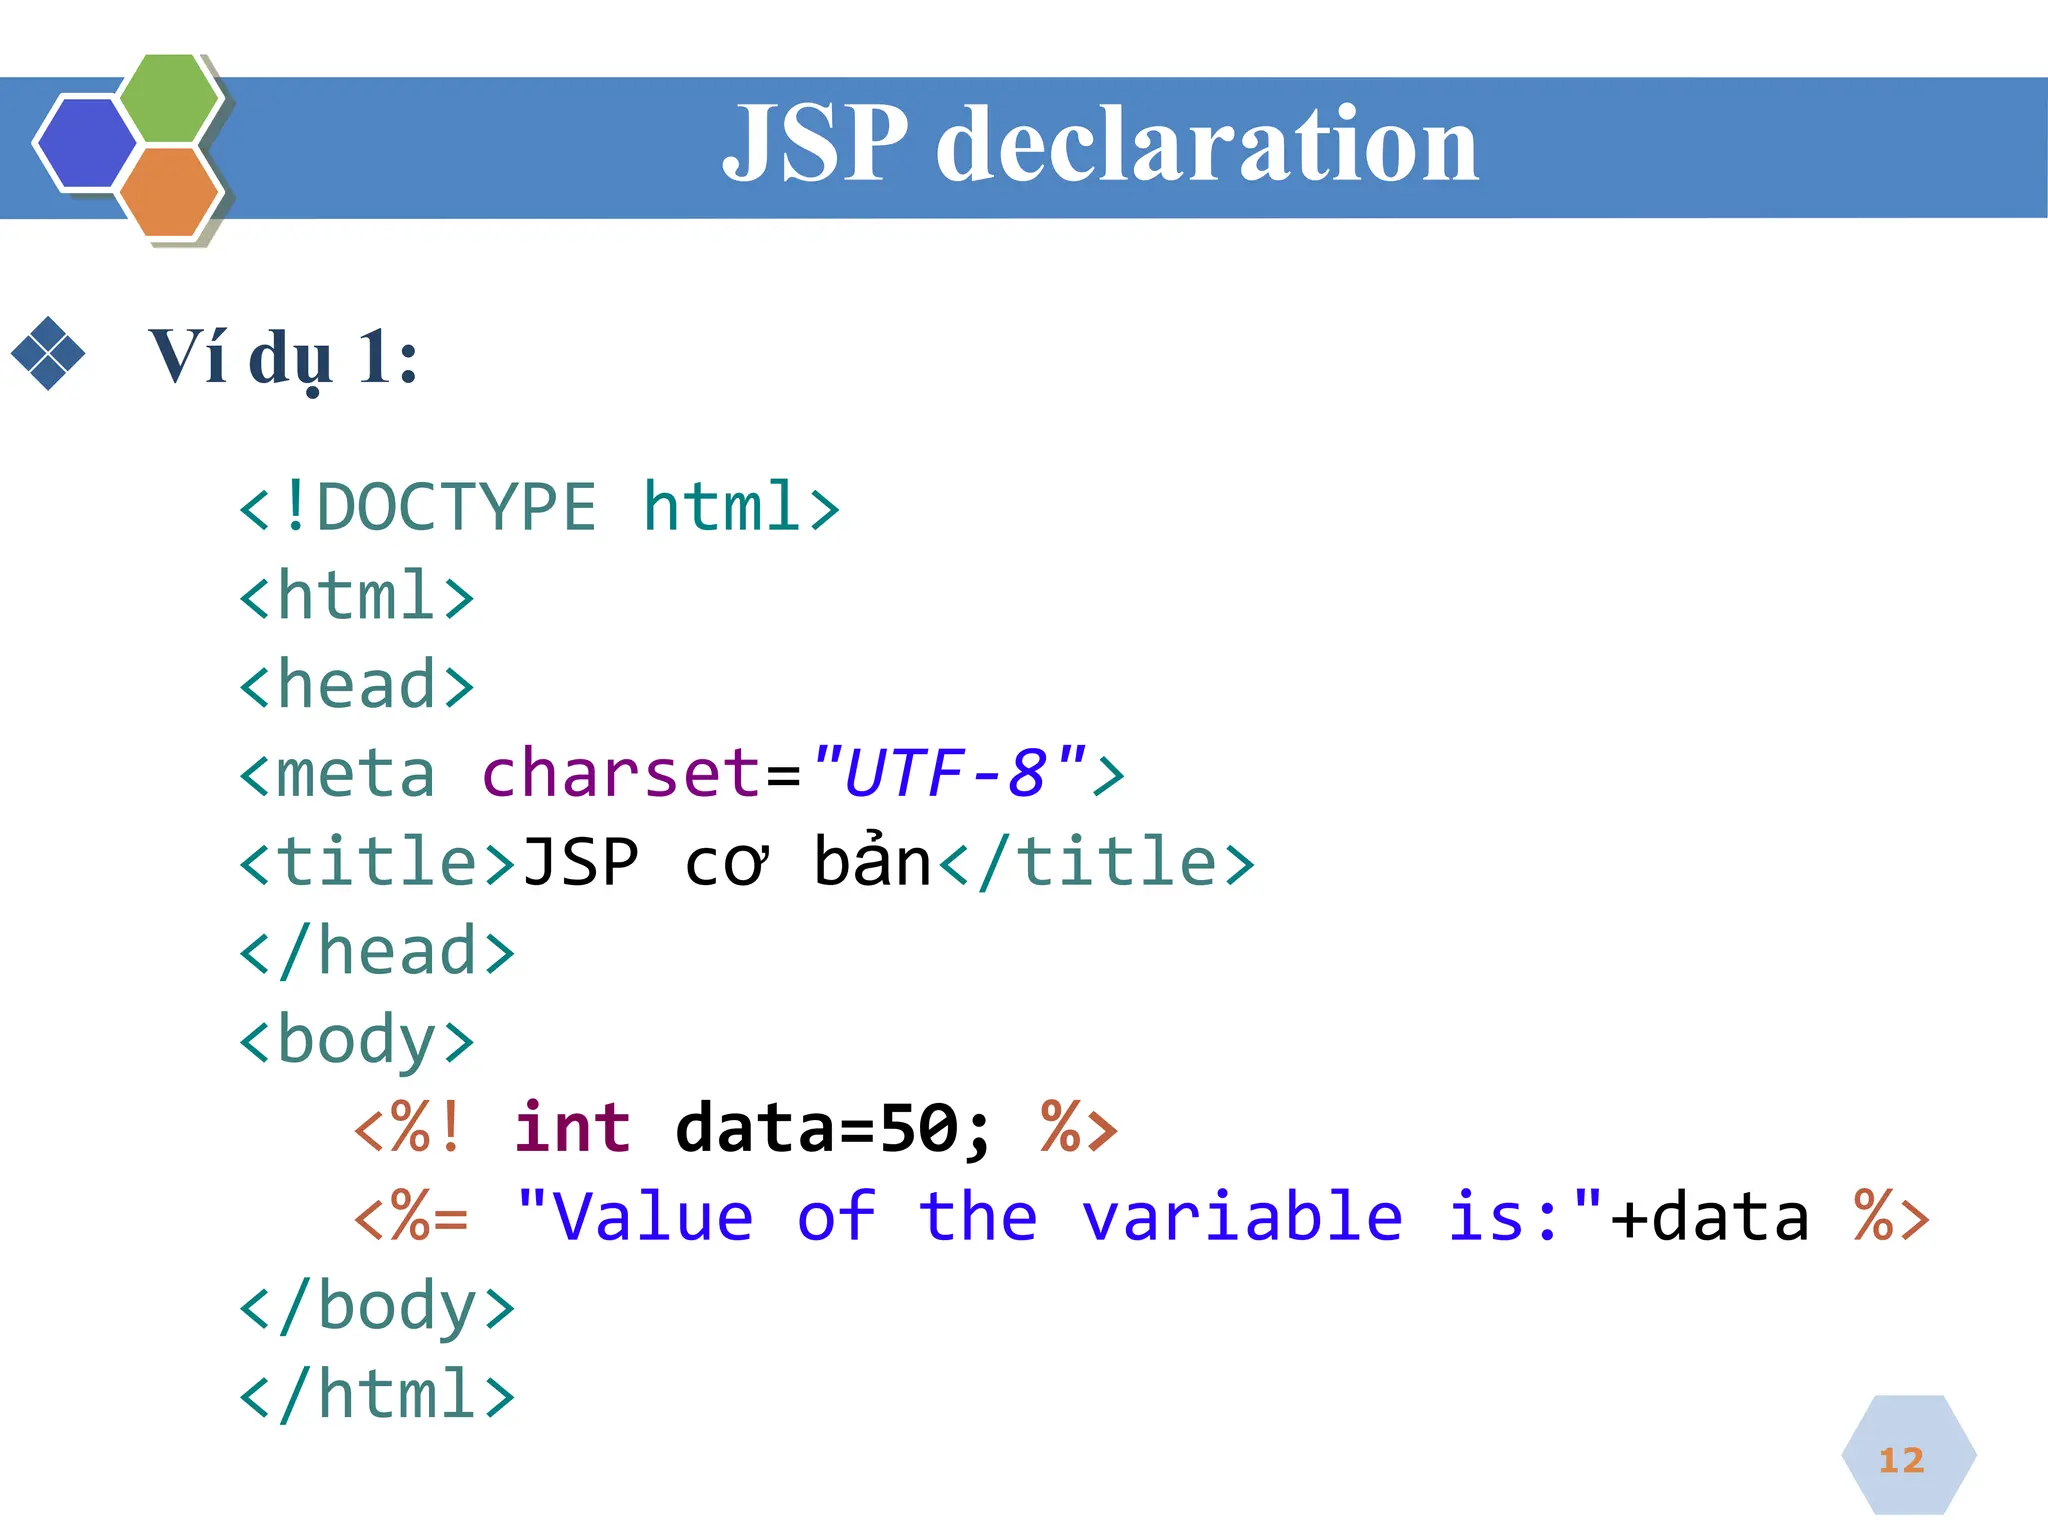Image resolution: width=2048 pixels, height=1536 pixels.
Task: Click the line "<!DOCTYPE html>"
Action: pyautogui.click(x=539, y=507)
